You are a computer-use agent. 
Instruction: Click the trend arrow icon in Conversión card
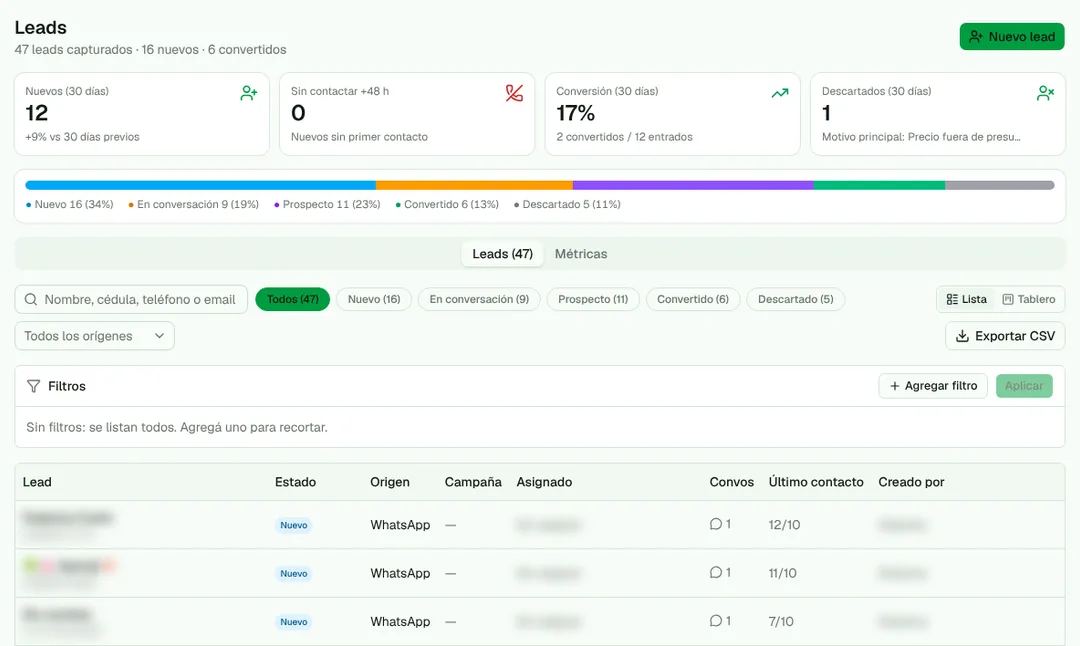click(780, 93)
